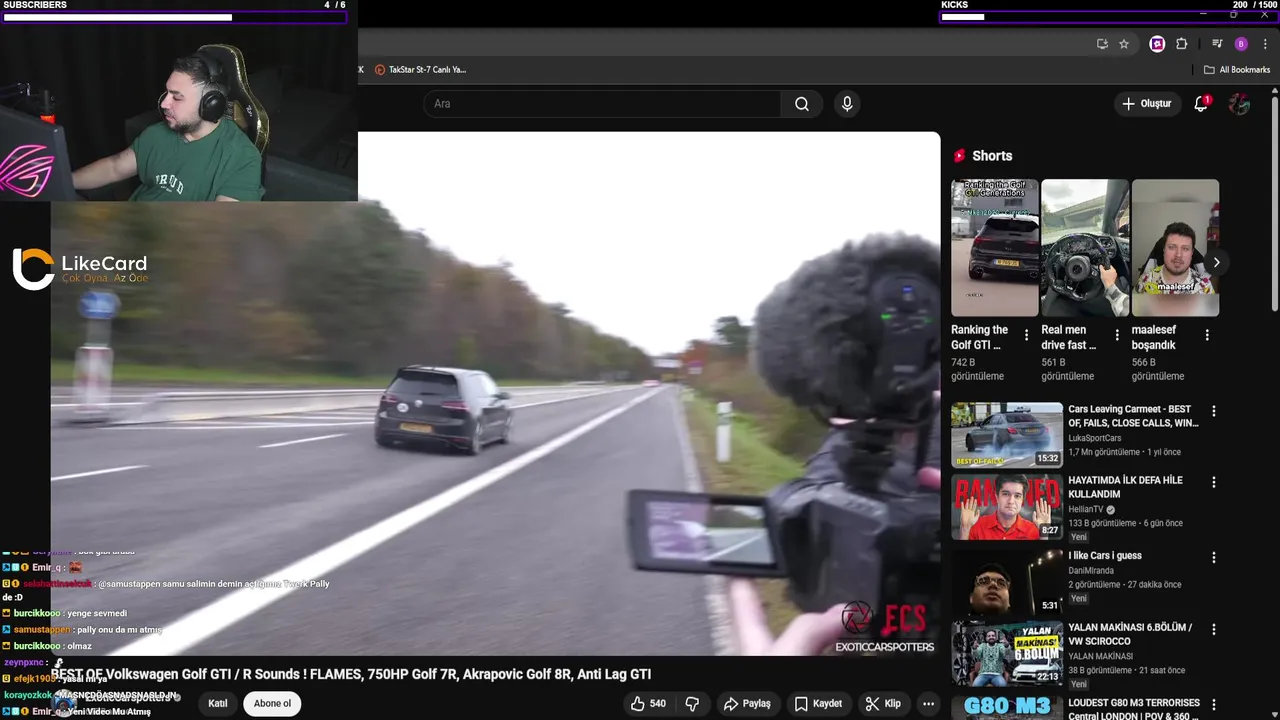The height and width of the screenshot is (720, 1280).
Task: Open TakStar St-7 Canlı Ya... bookmark
Action: click(420, 70)
